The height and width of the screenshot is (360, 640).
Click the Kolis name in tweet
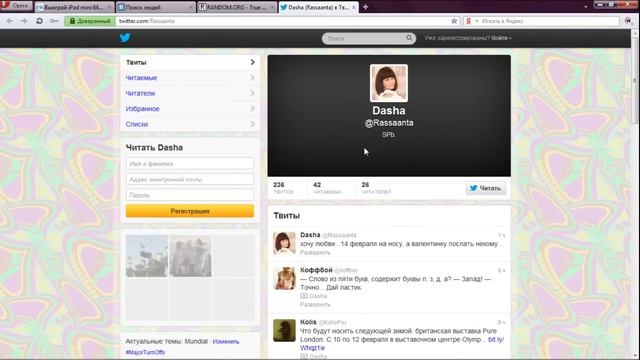[308, 322]
